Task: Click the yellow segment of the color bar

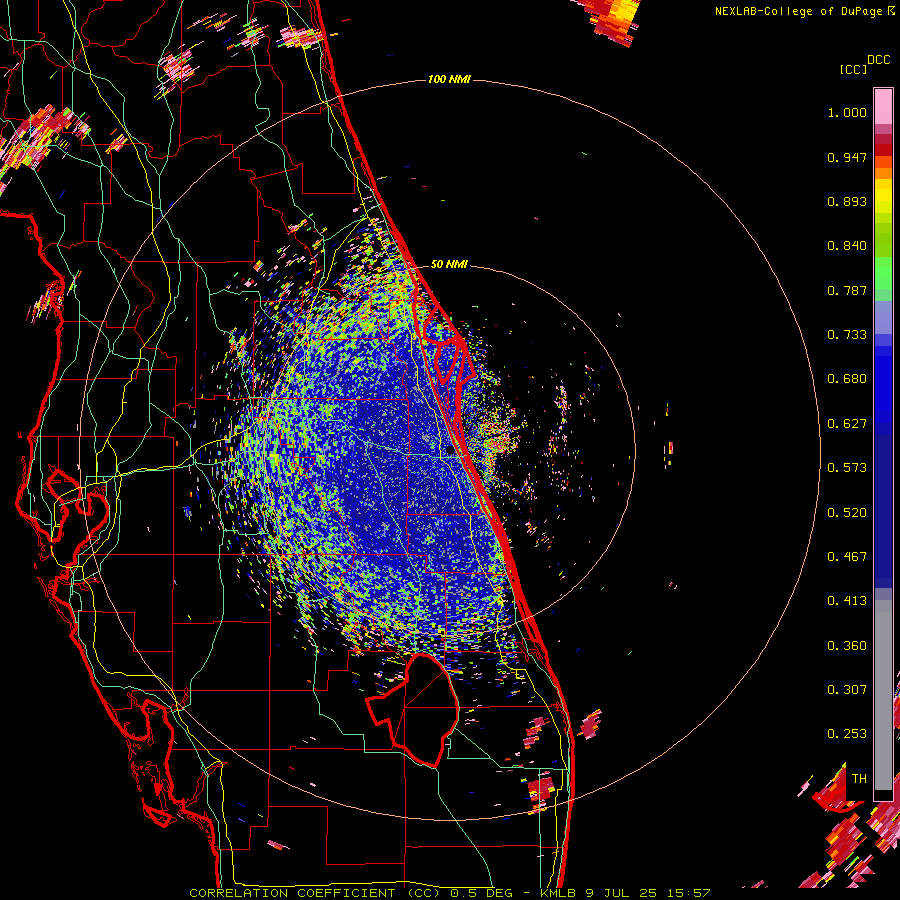Action: click(883, 196)
